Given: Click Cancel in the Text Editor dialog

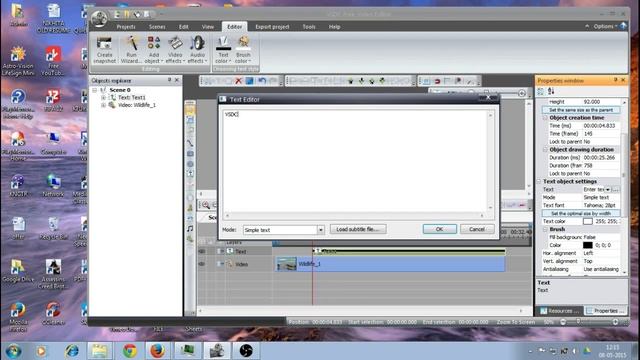Looking at the screenshot, I should (477, 229).
